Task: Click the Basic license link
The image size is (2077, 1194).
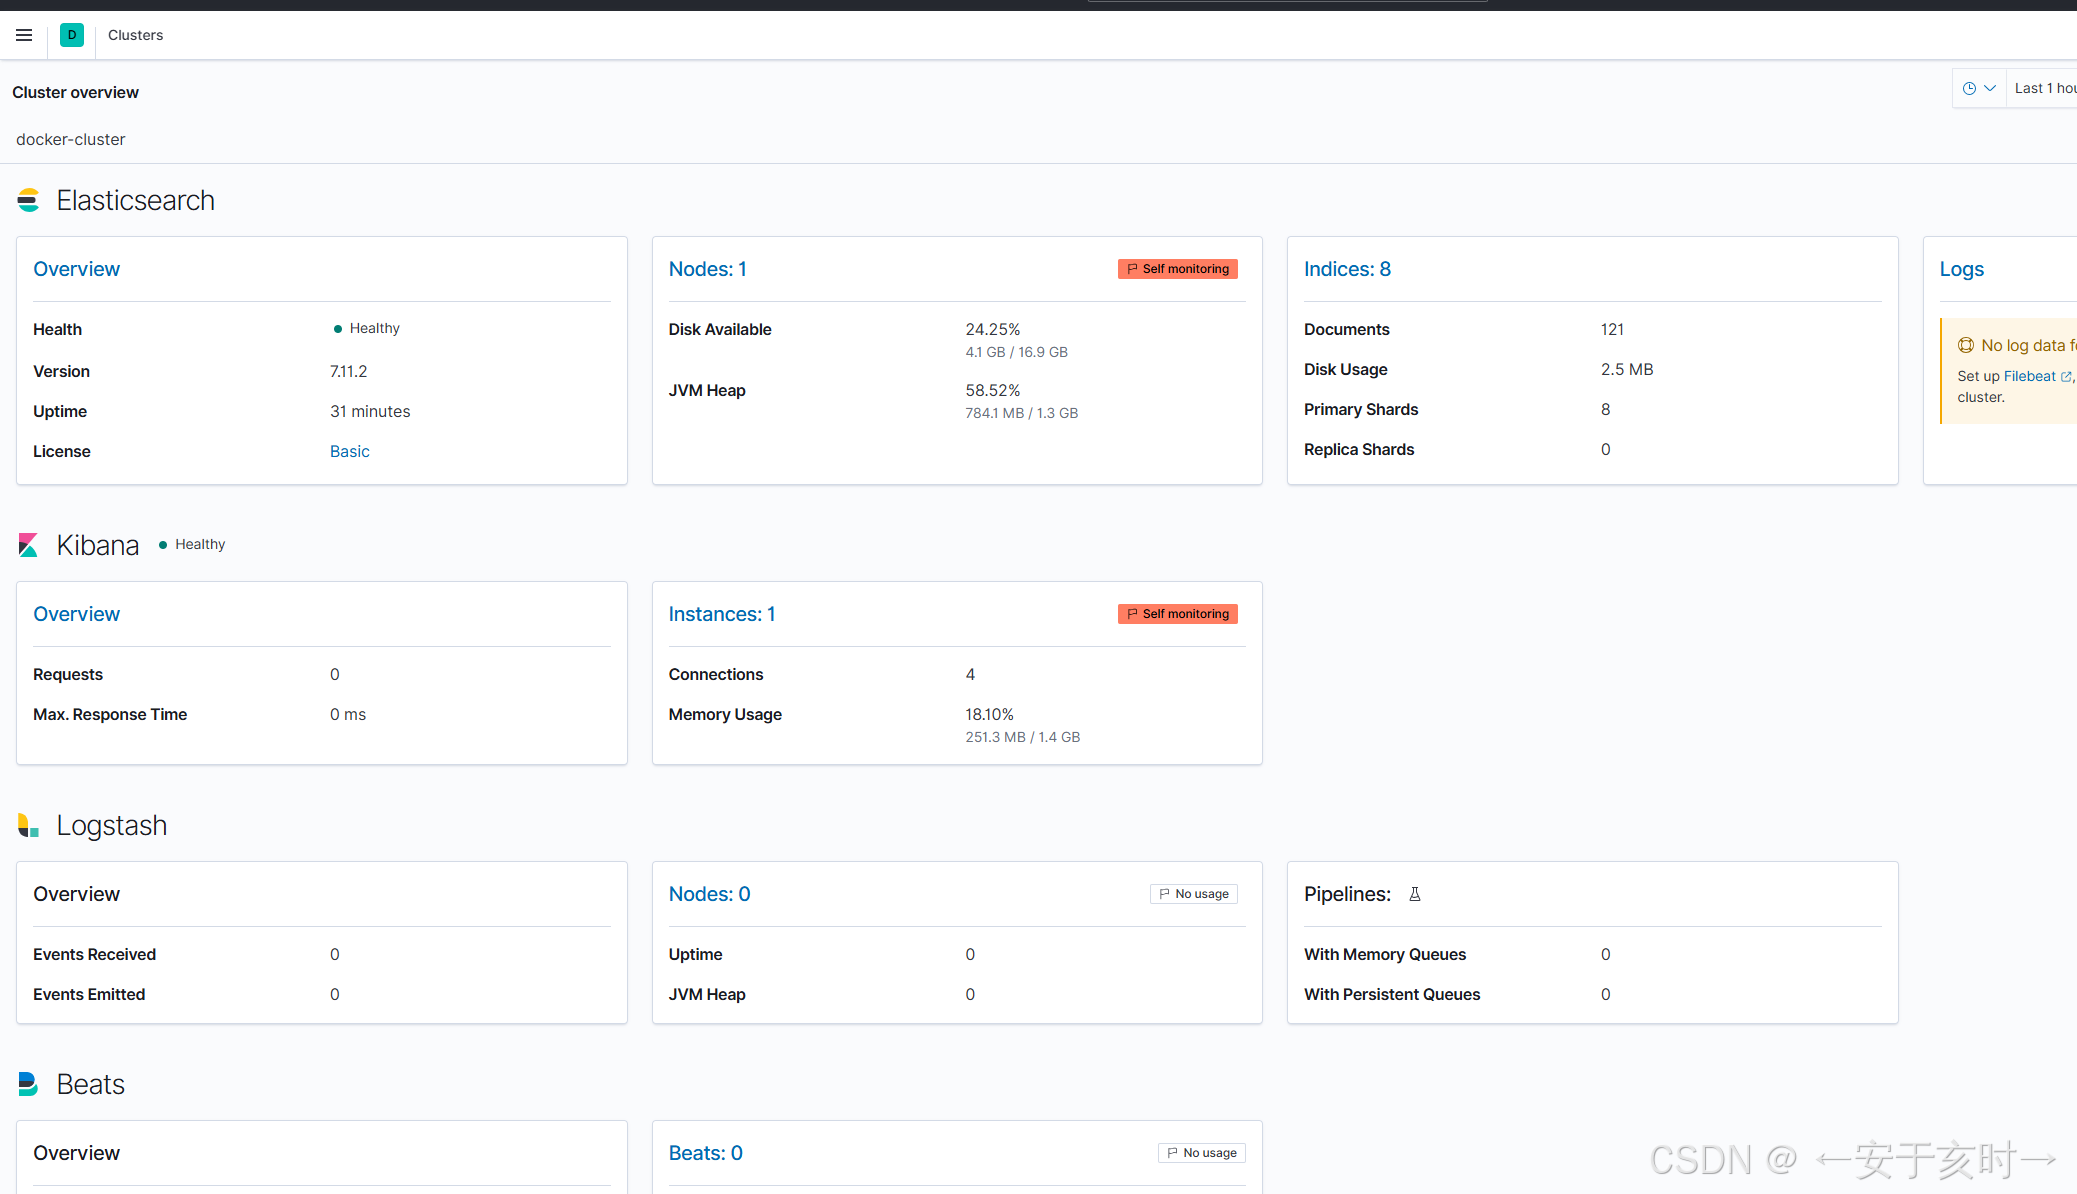Action: point(349,451)
